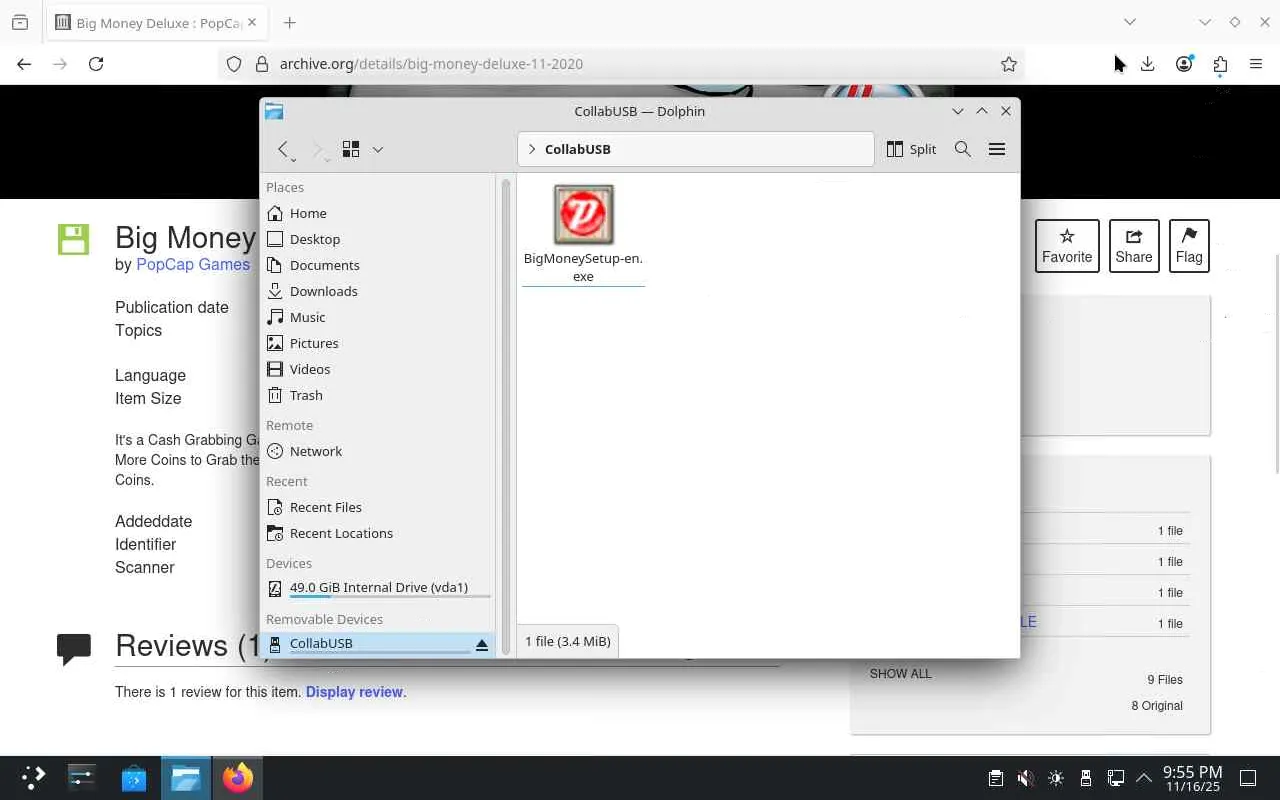
Task: Click the Display review link
Action: click(354, 692)
